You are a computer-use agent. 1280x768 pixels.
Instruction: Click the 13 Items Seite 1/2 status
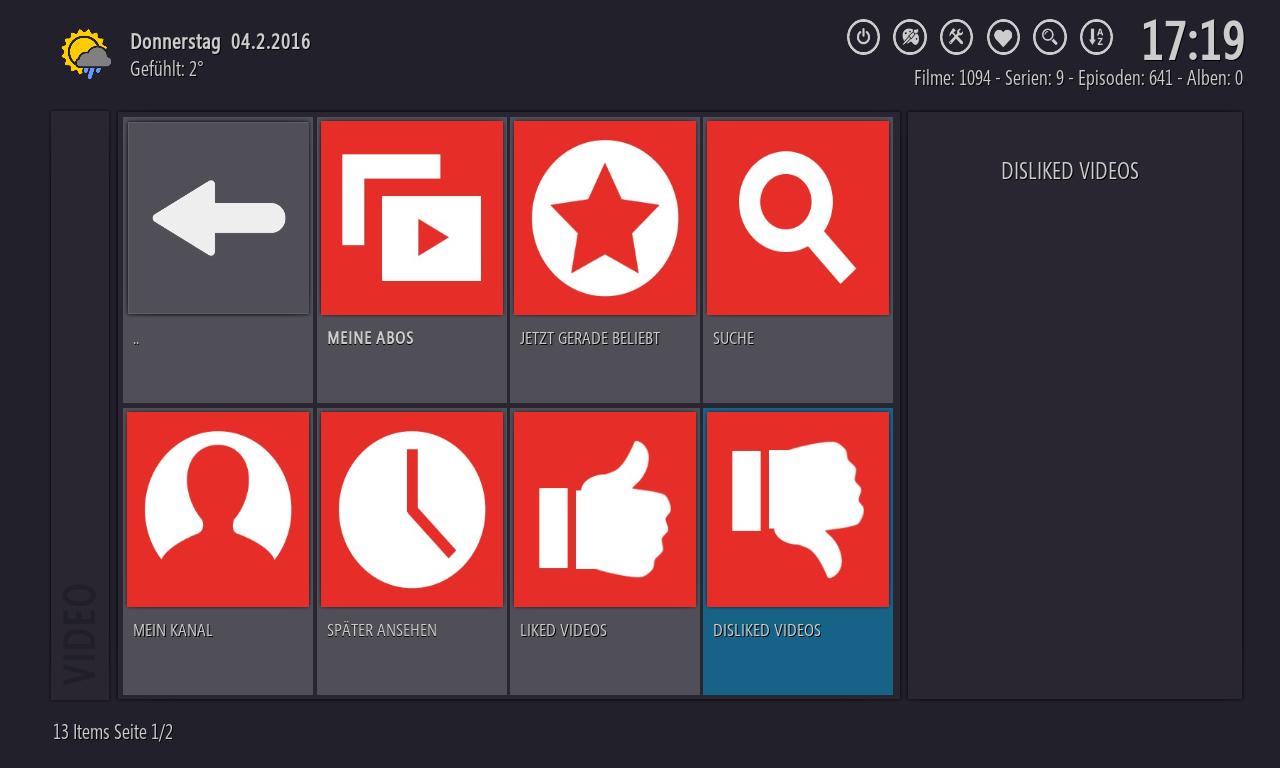pyautogui.click(x=113, y=732)
